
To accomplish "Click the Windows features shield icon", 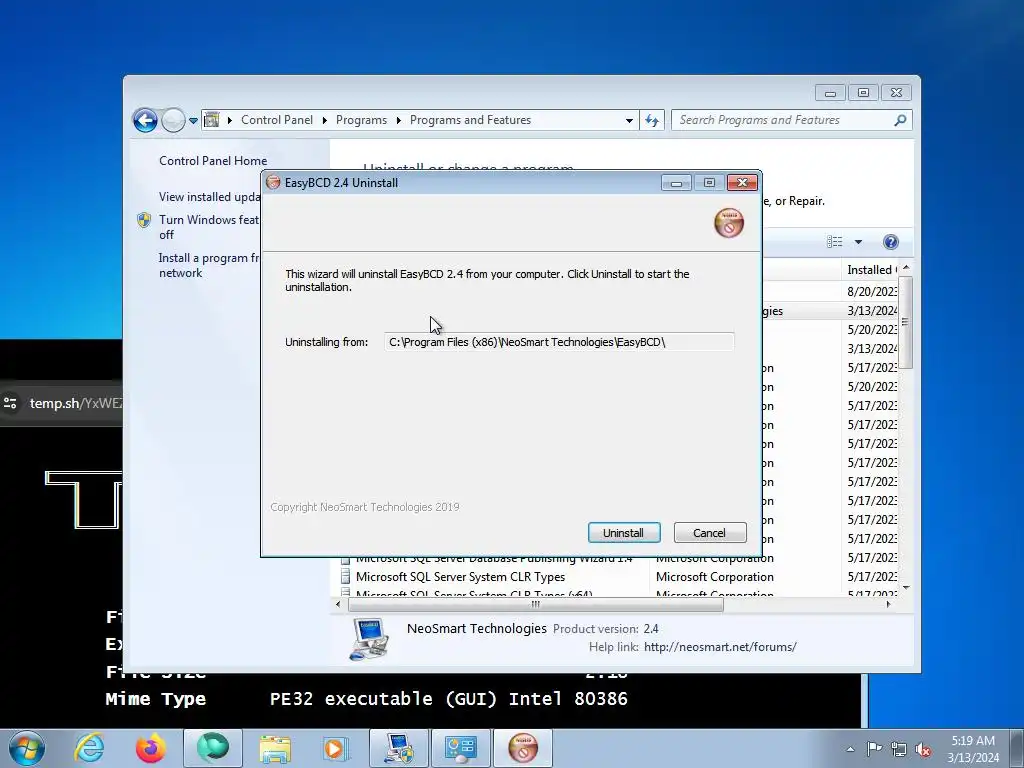I will (x=144, y=220).
